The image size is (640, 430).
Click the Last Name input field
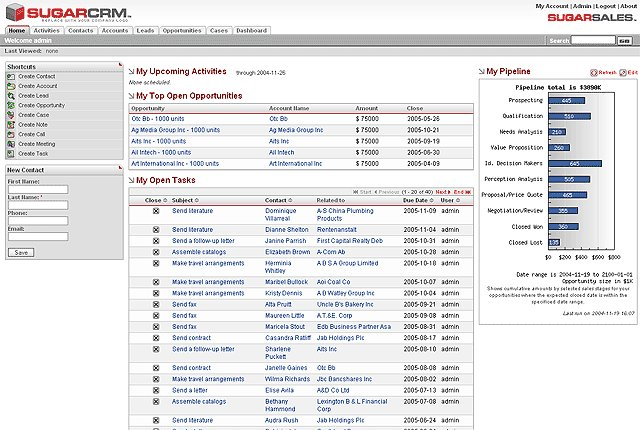[38, 205]
